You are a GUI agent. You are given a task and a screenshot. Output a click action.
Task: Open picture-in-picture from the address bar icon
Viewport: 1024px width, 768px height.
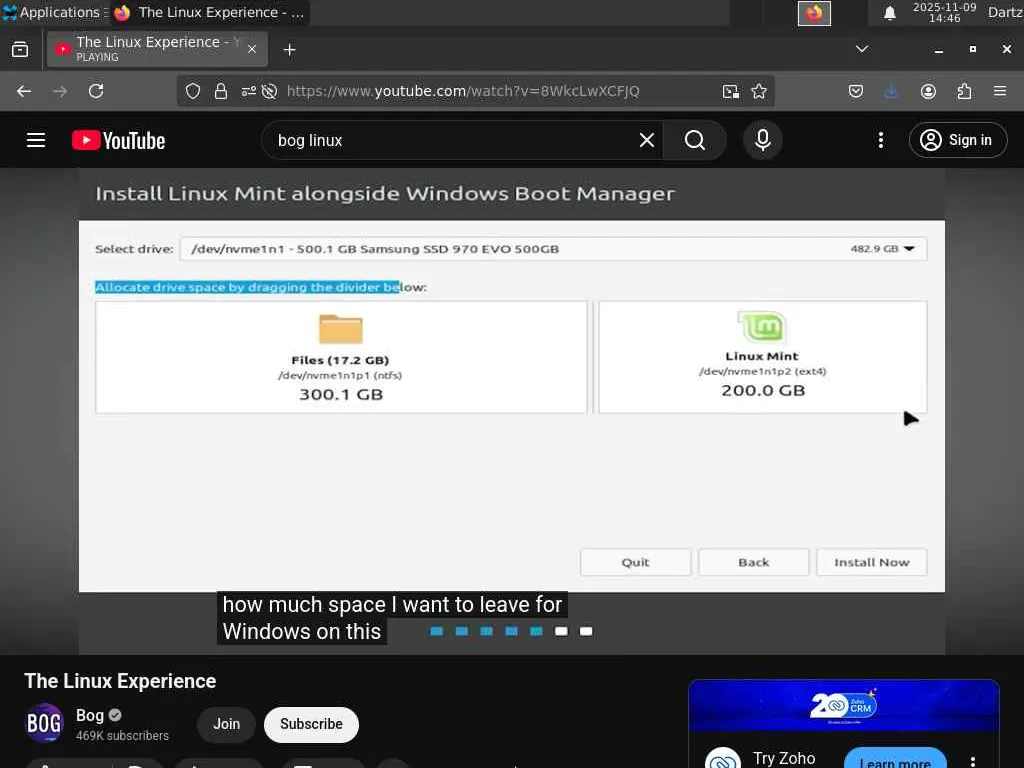731,91
